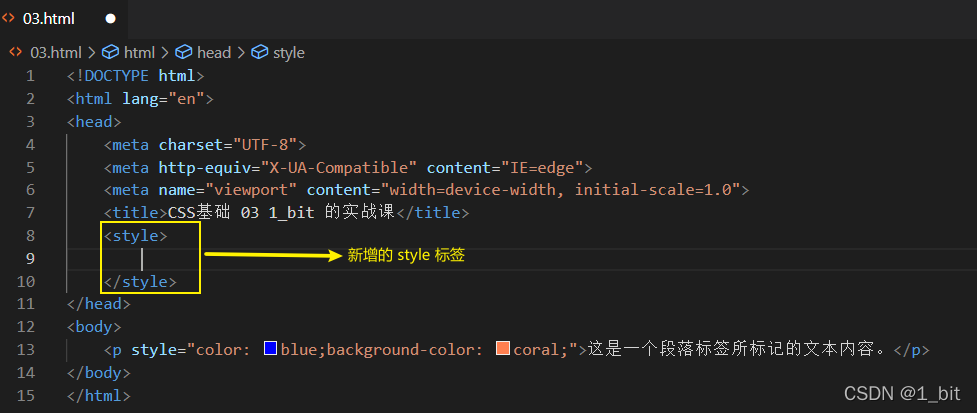Select the 03.html editor tab

tap(64, 19)
